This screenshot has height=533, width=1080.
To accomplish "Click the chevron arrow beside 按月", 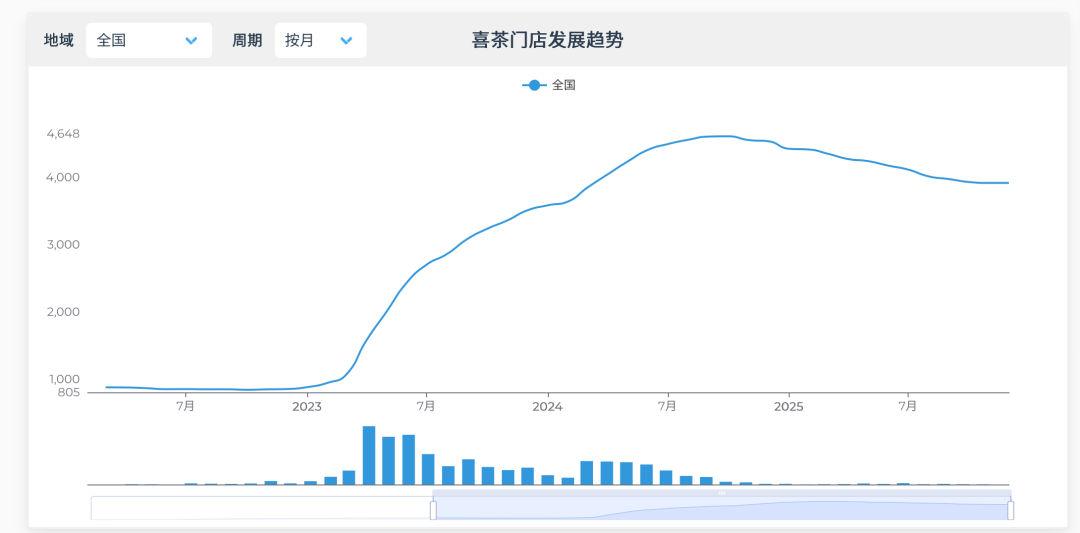I will tap(346, 40).
